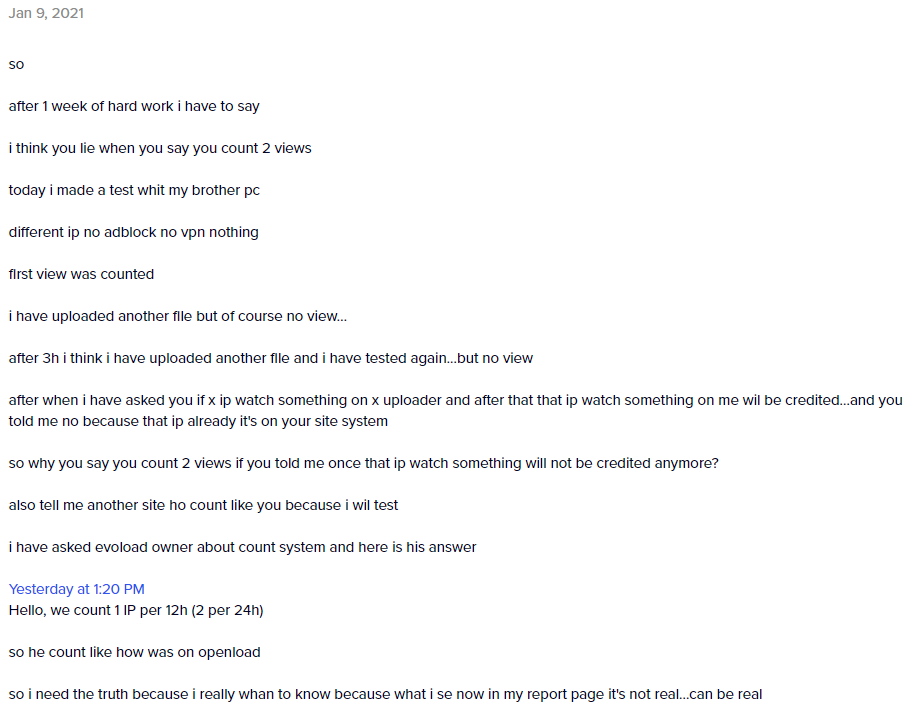Click the 'uploaded another file but of course' line
The width and height of the screenshot is (913, 718).
pyautogui.click(x=178, y=316)
